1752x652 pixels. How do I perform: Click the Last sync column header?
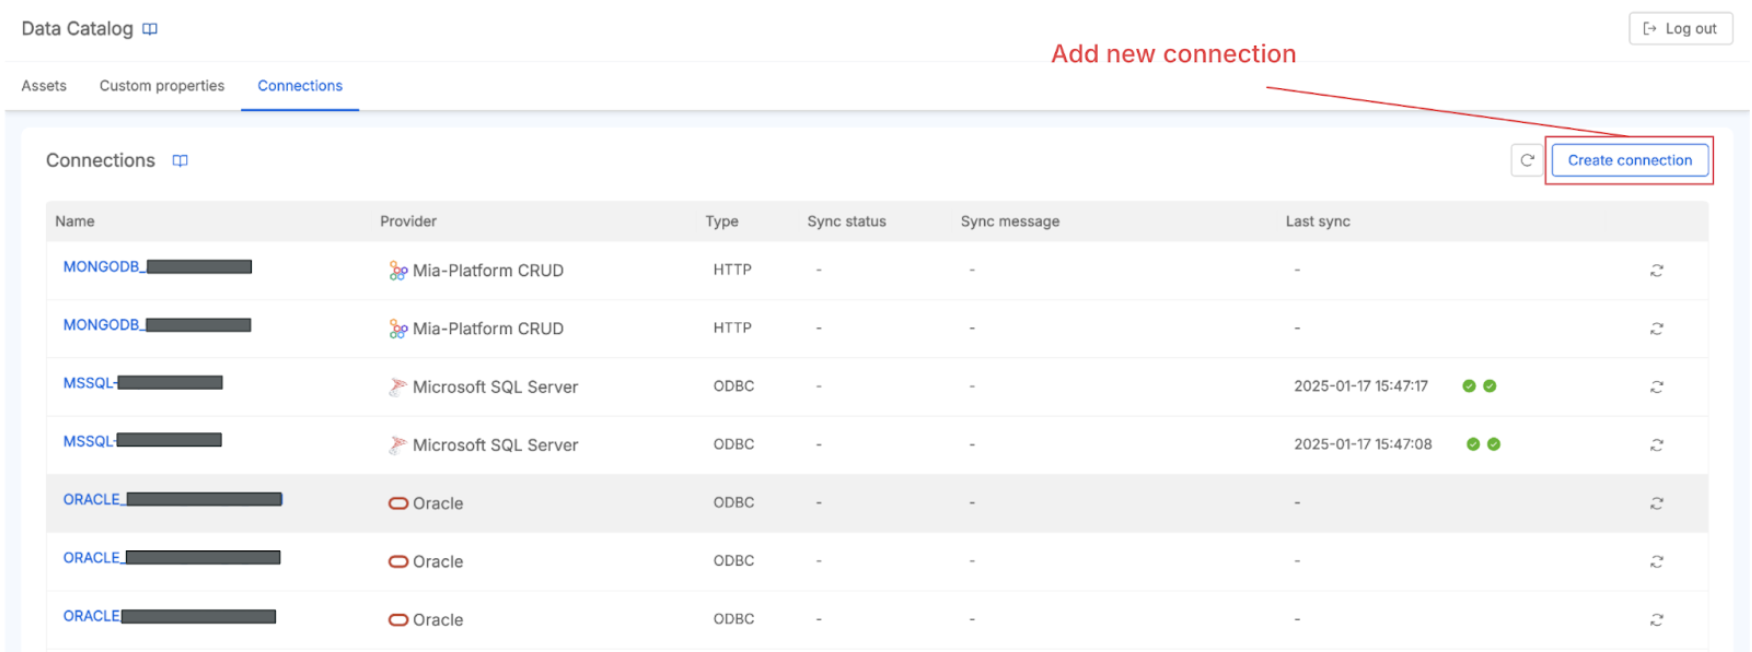tap(1317, 221)
